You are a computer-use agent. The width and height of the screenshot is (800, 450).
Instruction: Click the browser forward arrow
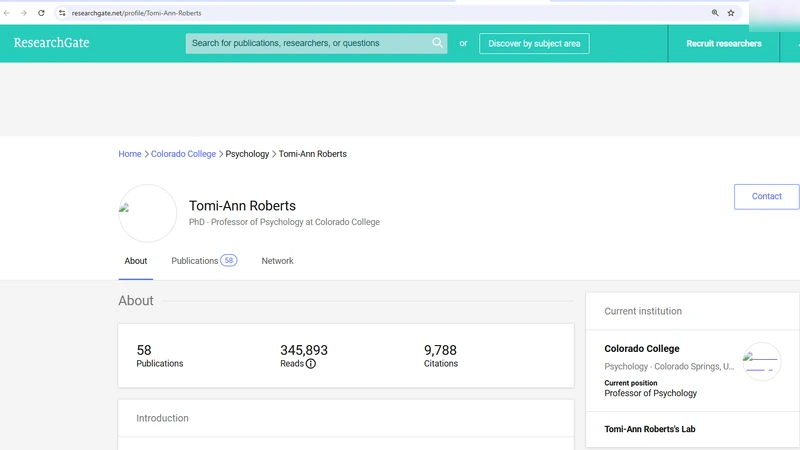[x=23, y=13]
